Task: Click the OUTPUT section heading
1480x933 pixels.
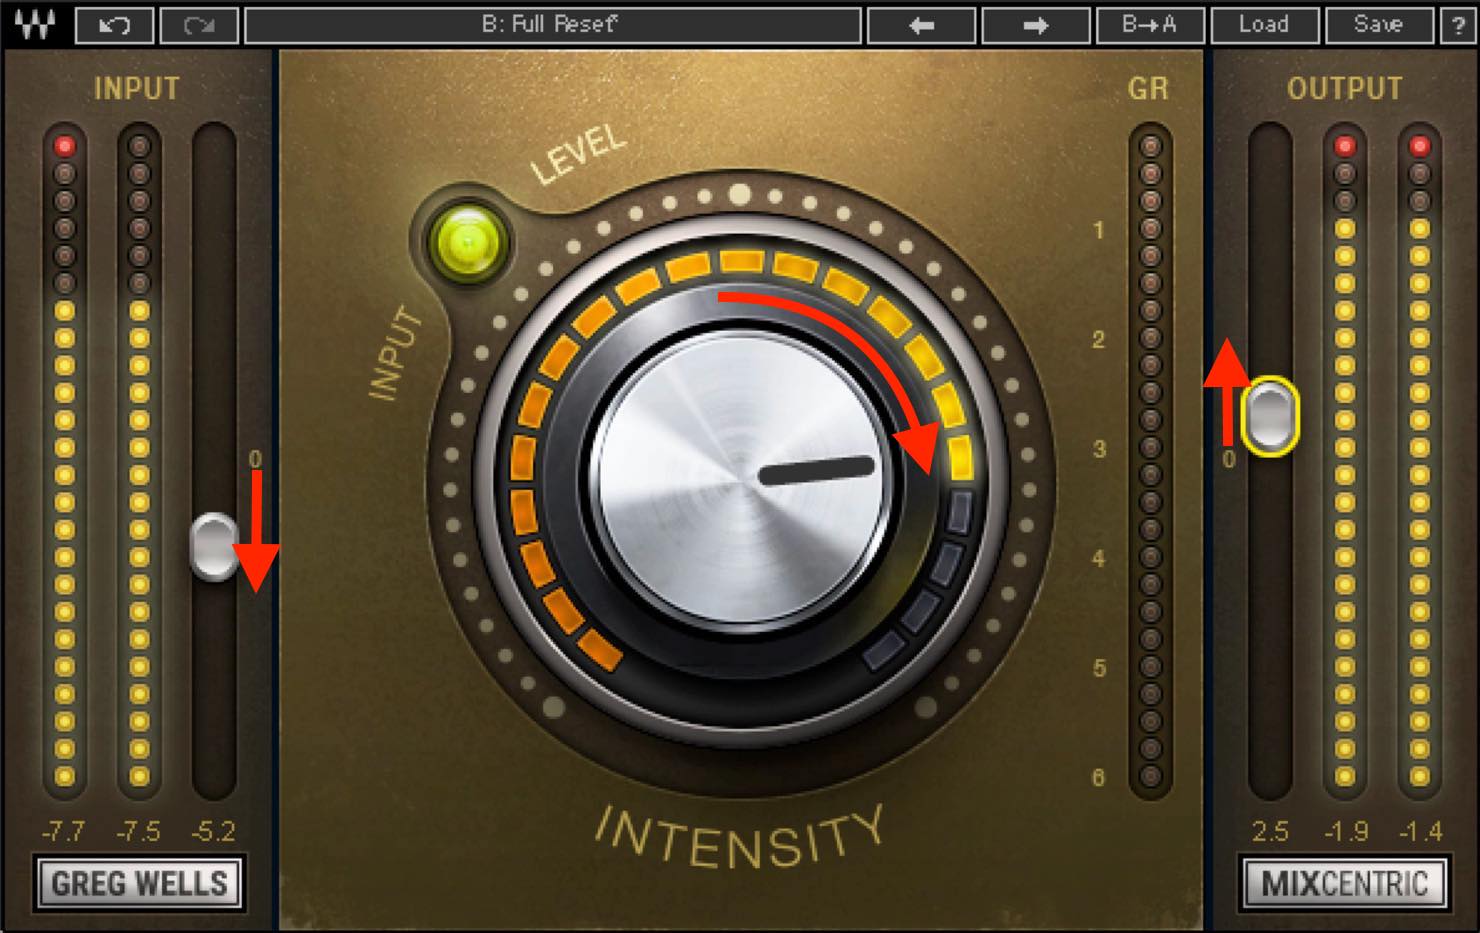Action: tap(1345, 89)
